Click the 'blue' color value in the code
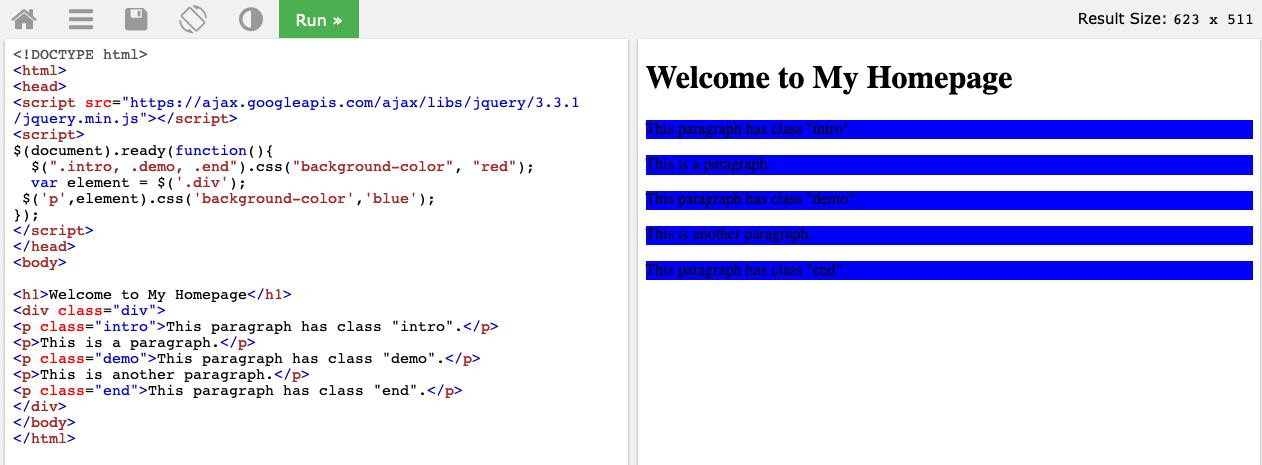The width and height of the screenshot is (1262, 465). 394,199
